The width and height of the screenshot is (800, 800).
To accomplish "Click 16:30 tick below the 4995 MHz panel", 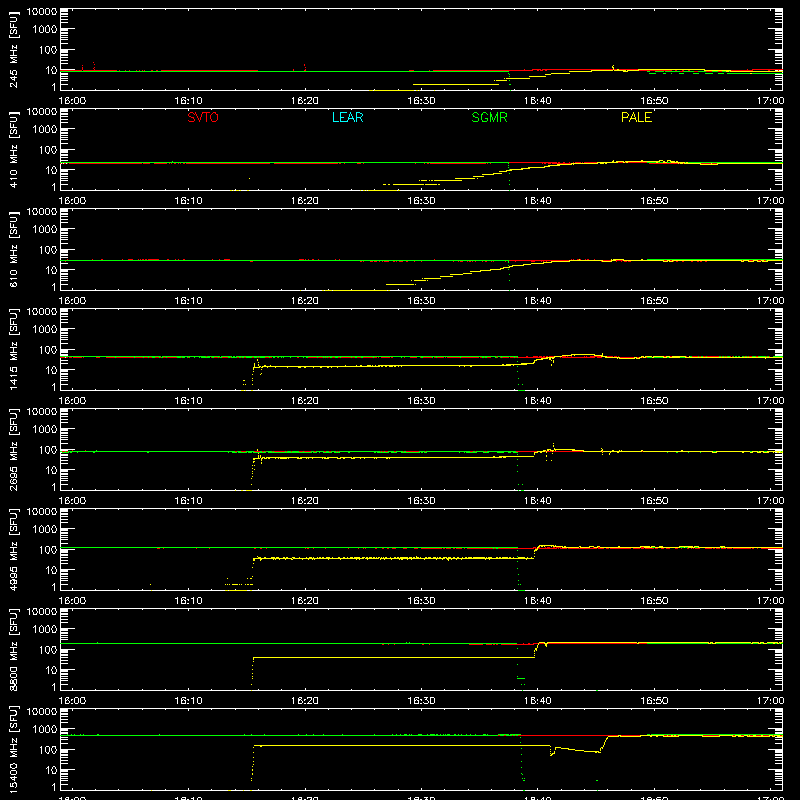I will pos(421,601).
